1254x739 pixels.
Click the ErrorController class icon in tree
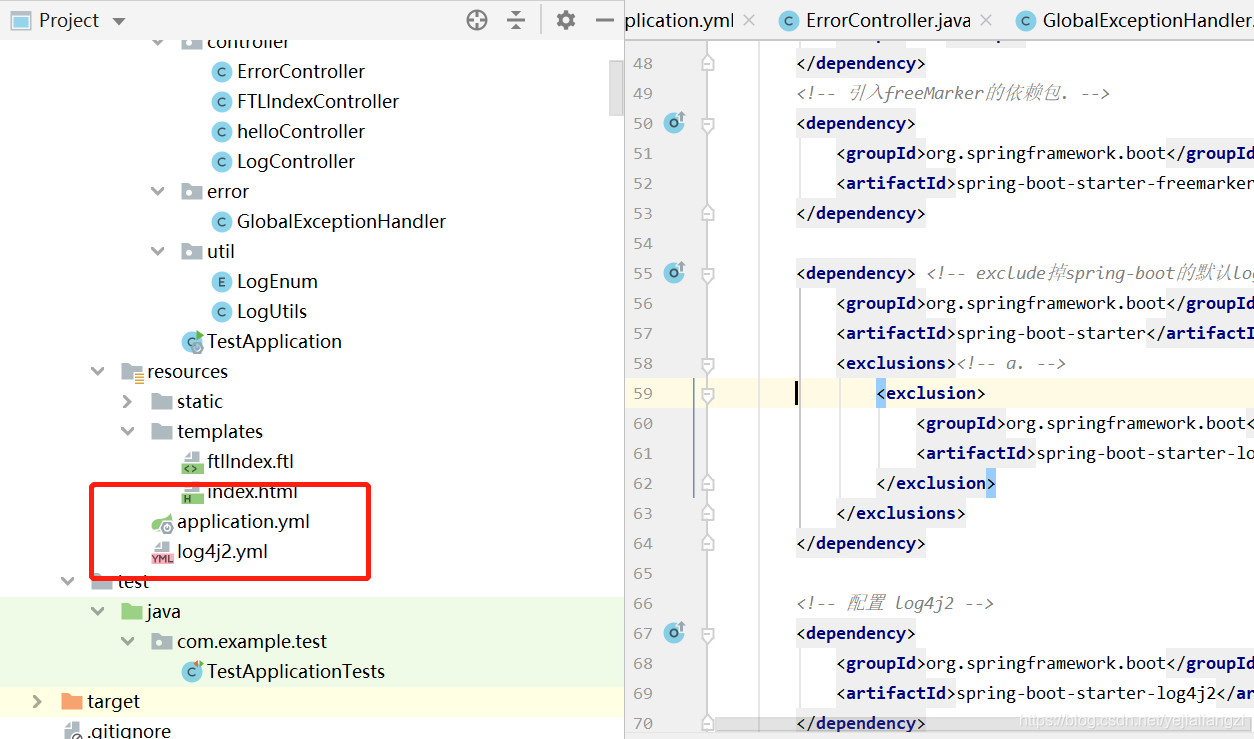tap(222, 72)
